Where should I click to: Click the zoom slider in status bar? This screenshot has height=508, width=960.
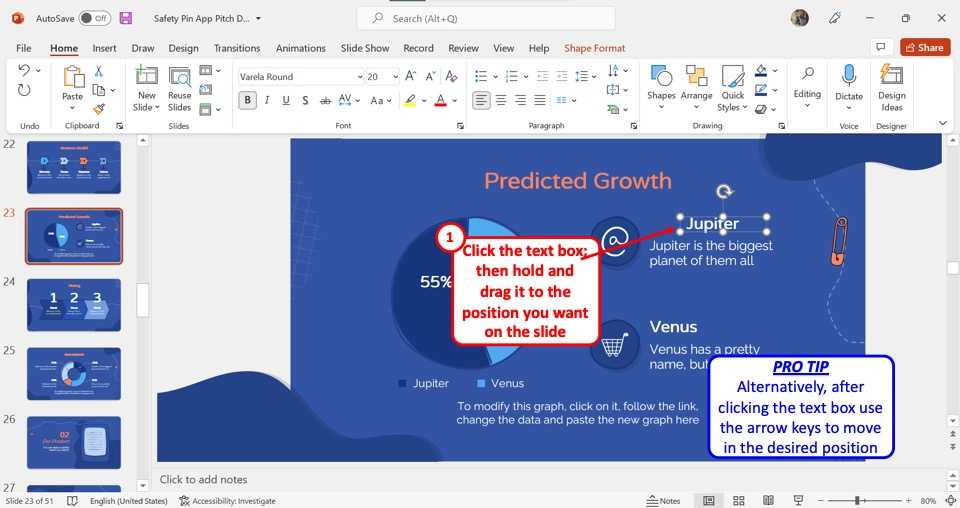(x=857, y=501)
